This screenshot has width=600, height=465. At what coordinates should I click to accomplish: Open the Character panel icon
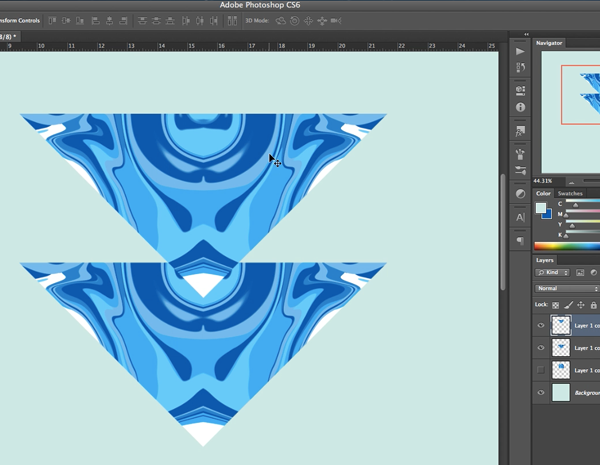(x=520, y=217)
